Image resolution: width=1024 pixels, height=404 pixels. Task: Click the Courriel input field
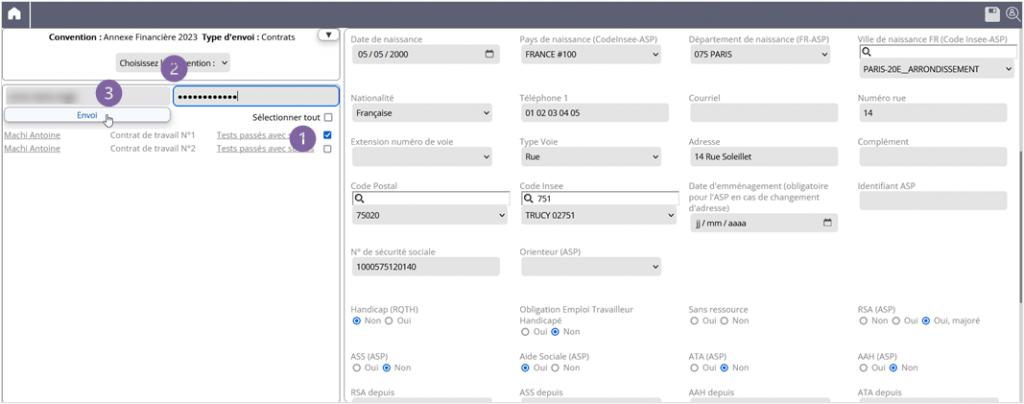pyautogui.click(x=763, y=113)
